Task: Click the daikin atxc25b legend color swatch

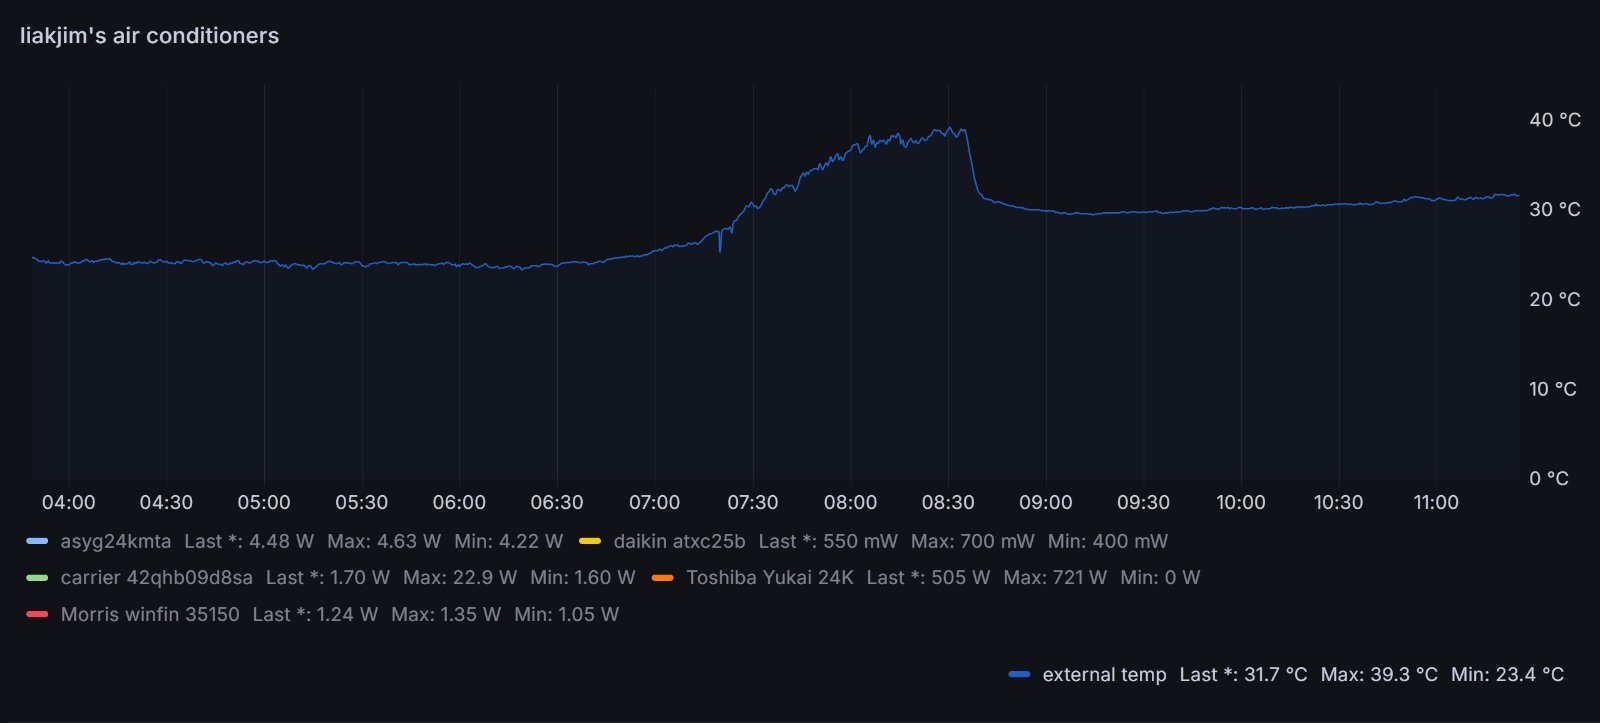Action: click(590, 541)
